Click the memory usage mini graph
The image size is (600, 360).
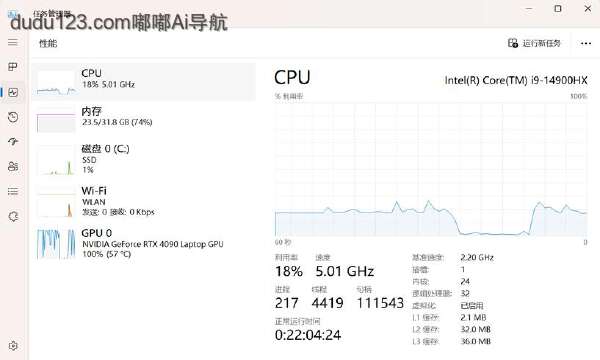(x=56, y=120)
